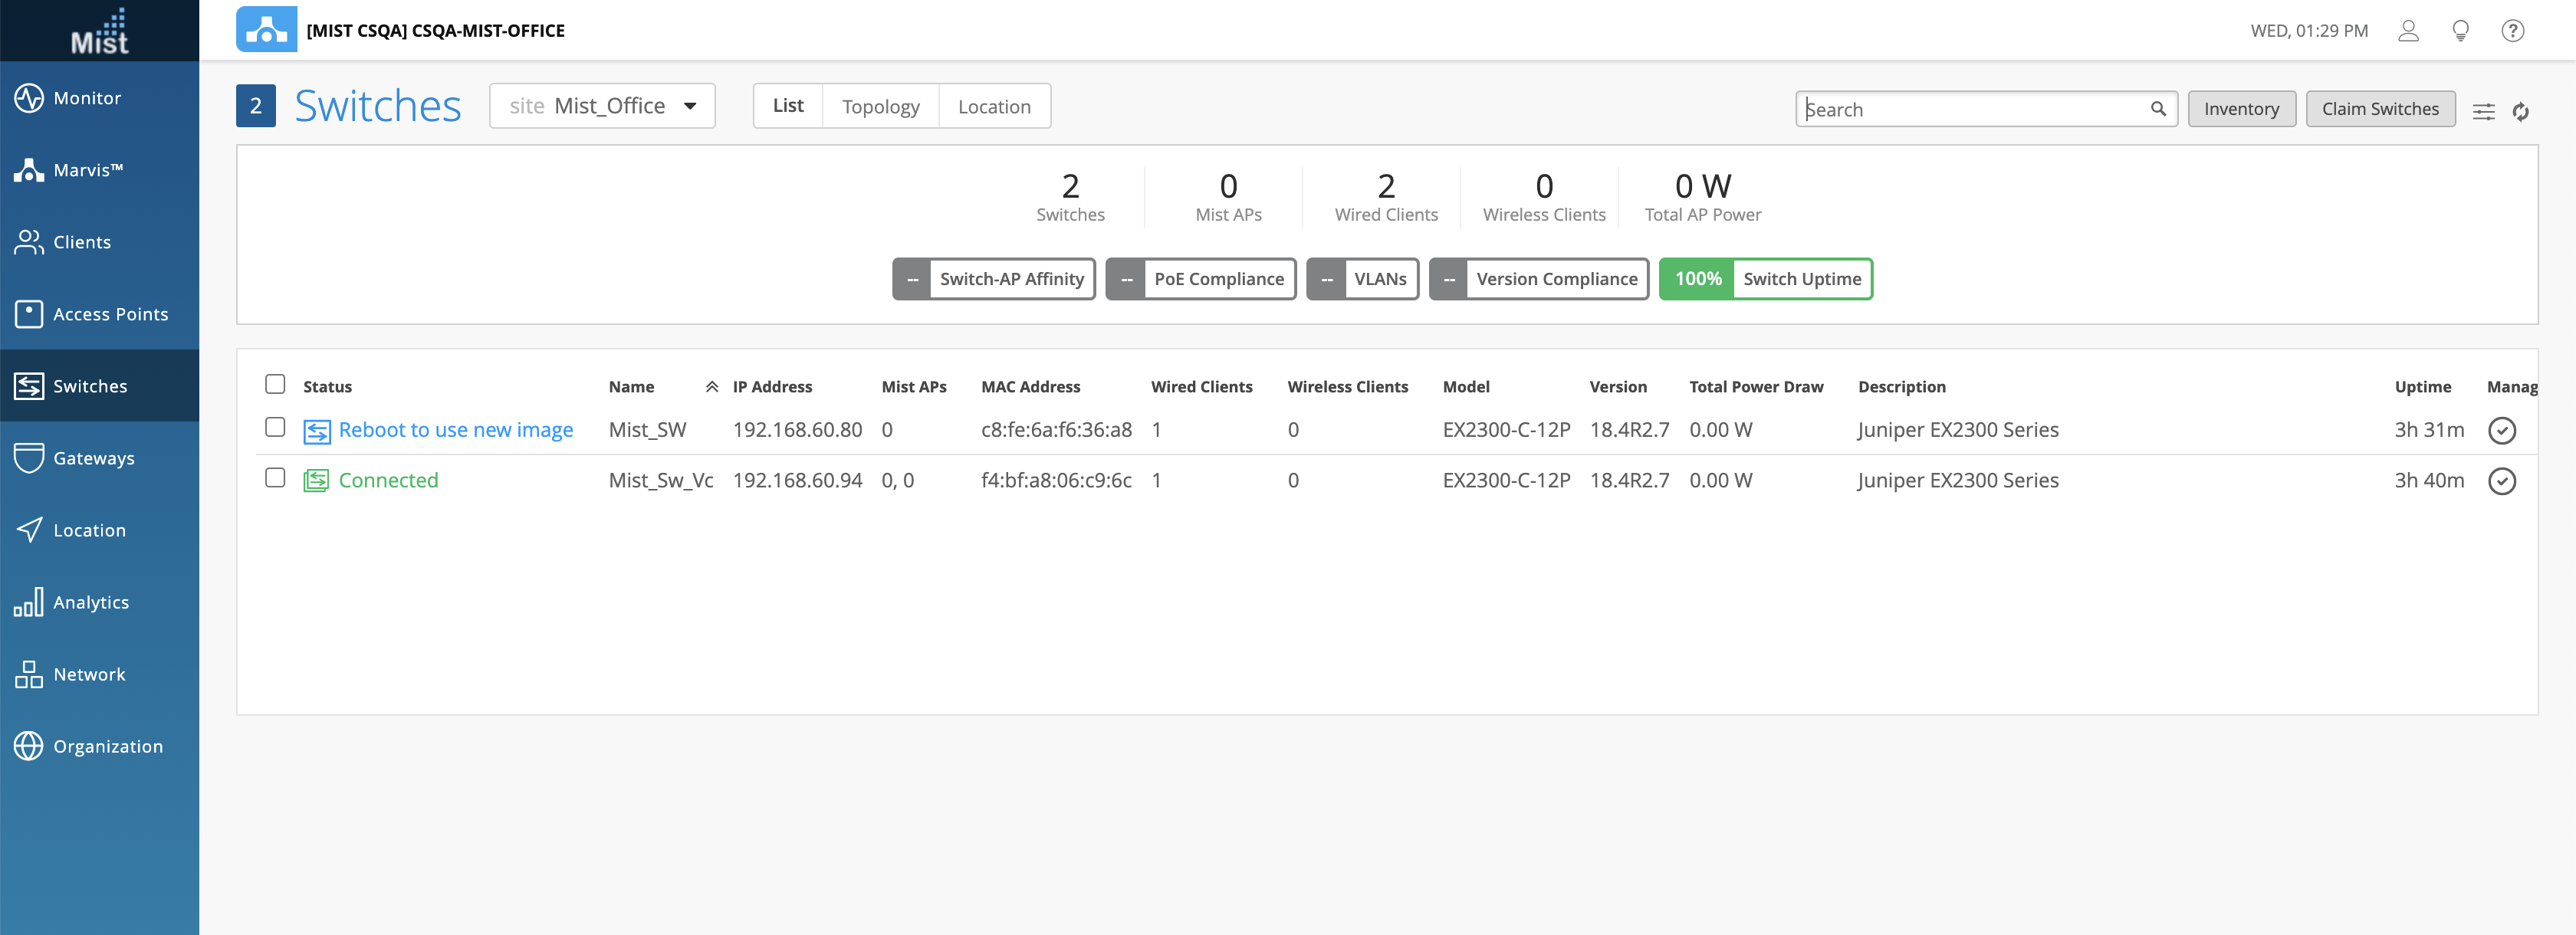Viewport: 2576px width, 935px height.
Task: Go to Analytics in the sidebar
Action: [x=90, y=602]
